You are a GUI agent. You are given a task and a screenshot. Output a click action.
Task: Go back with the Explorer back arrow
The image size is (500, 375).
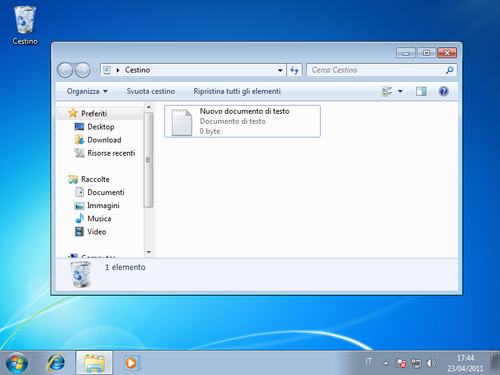[65, 70]
